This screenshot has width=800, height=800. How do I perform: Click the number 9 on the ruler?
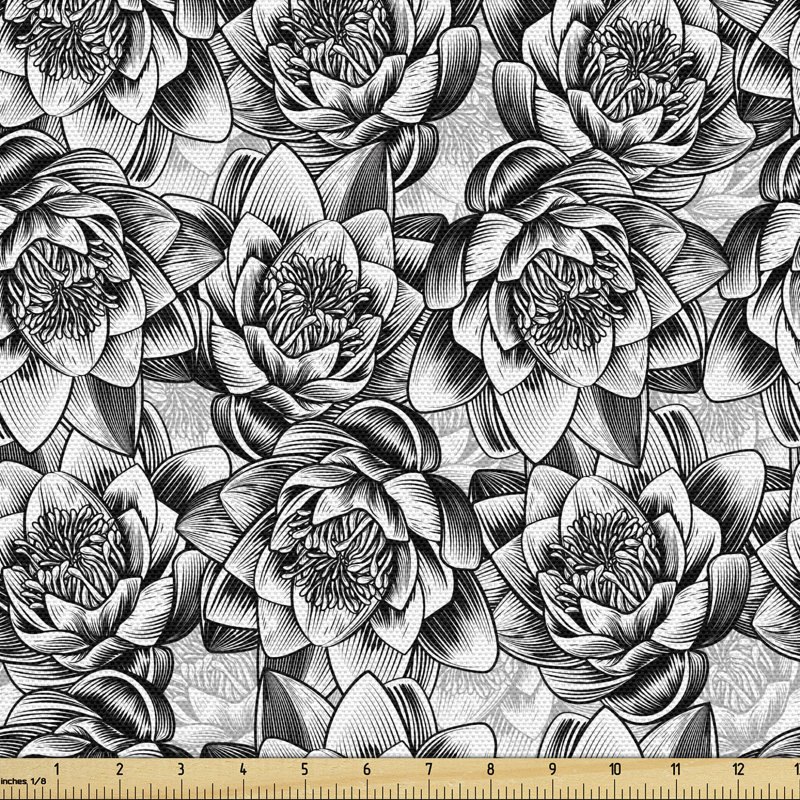click(553, 769)
